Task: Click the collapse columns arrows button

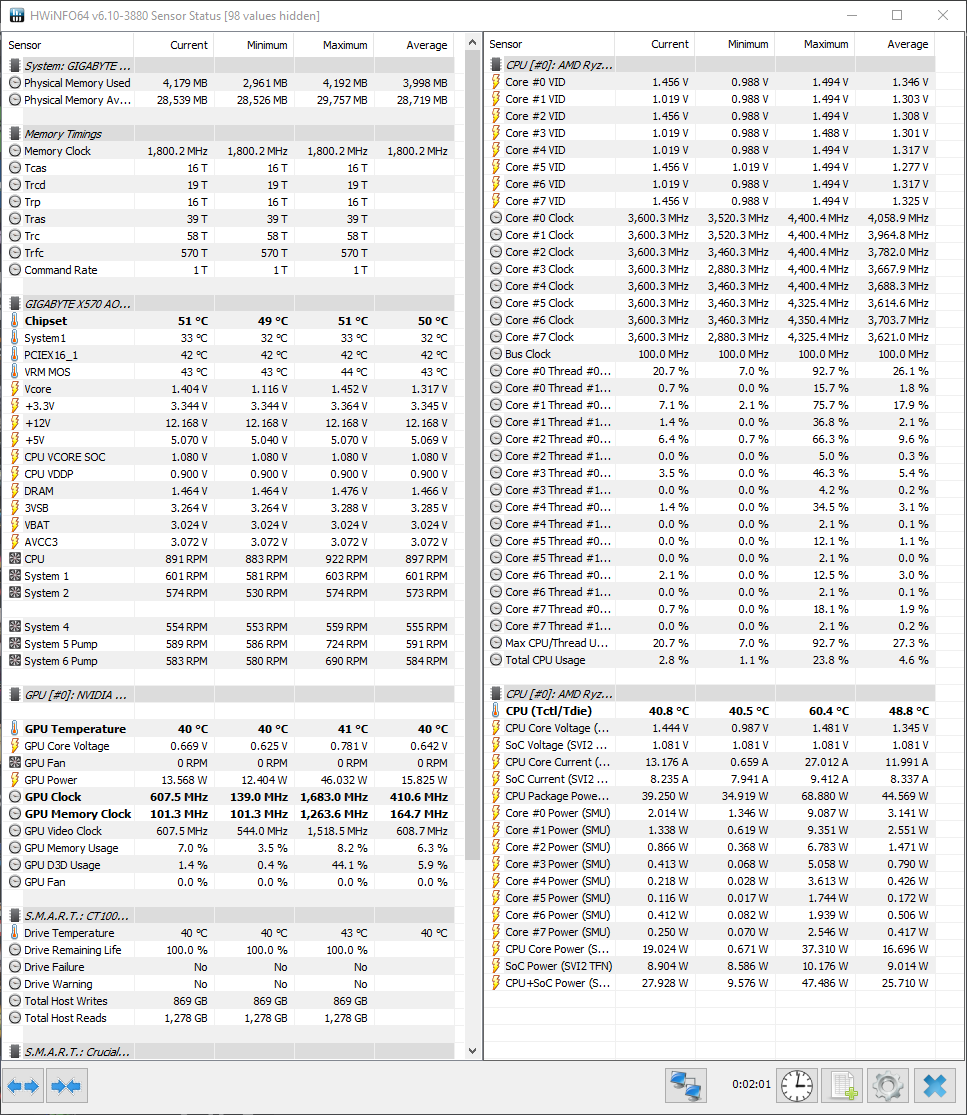Action: click(x=66, y=1086)
